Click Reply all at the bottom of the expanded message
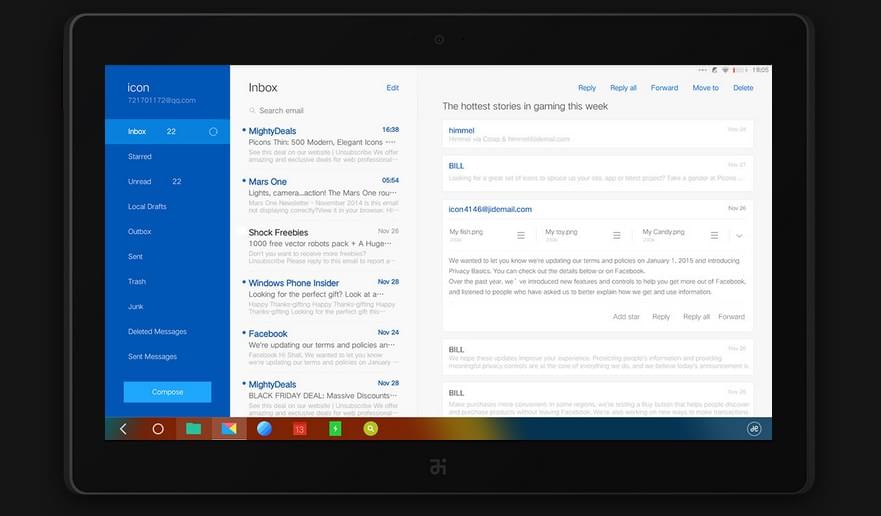The image size is (881, 516). [696, 317]
